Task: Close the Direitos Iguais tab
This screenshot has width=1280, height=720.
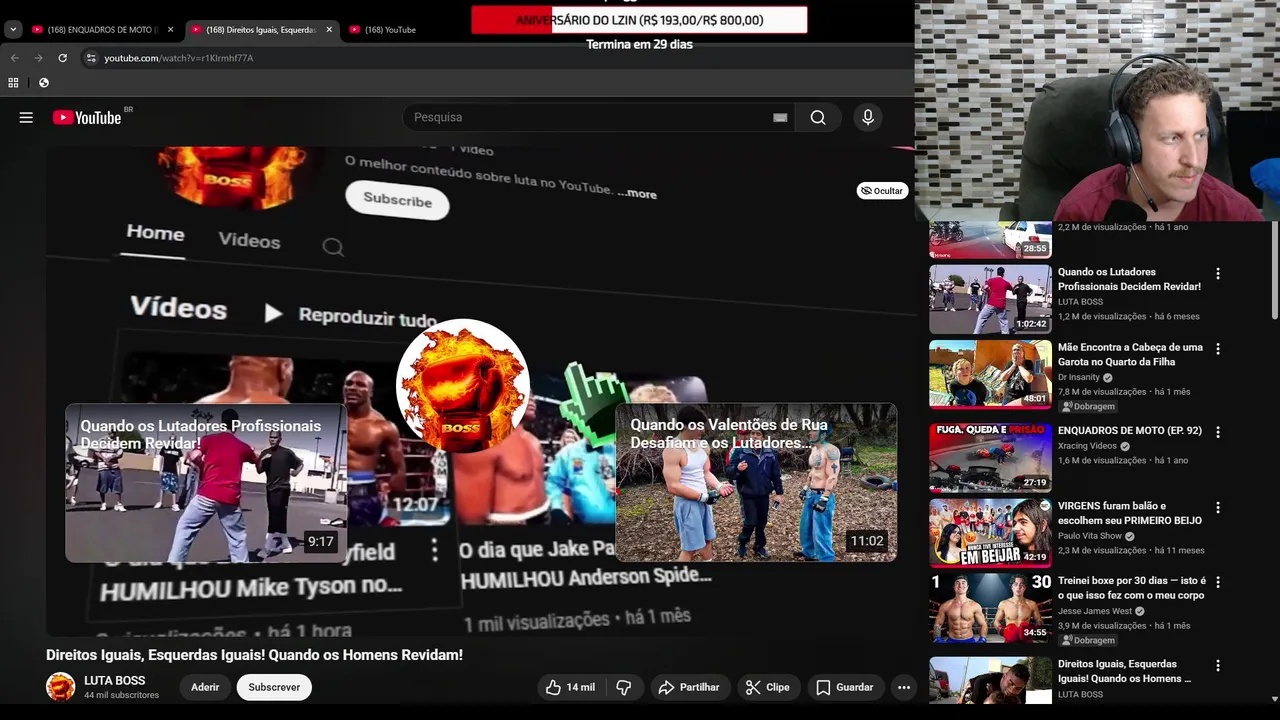Action: click(x=329, y=29)
